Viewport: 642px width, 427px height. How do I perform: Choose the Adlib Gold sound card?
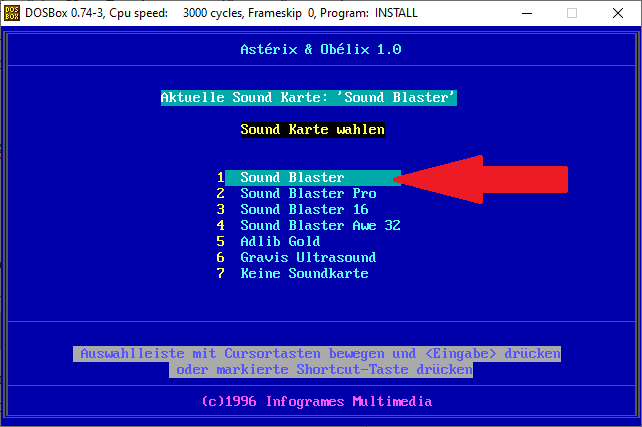click(280, 241)
